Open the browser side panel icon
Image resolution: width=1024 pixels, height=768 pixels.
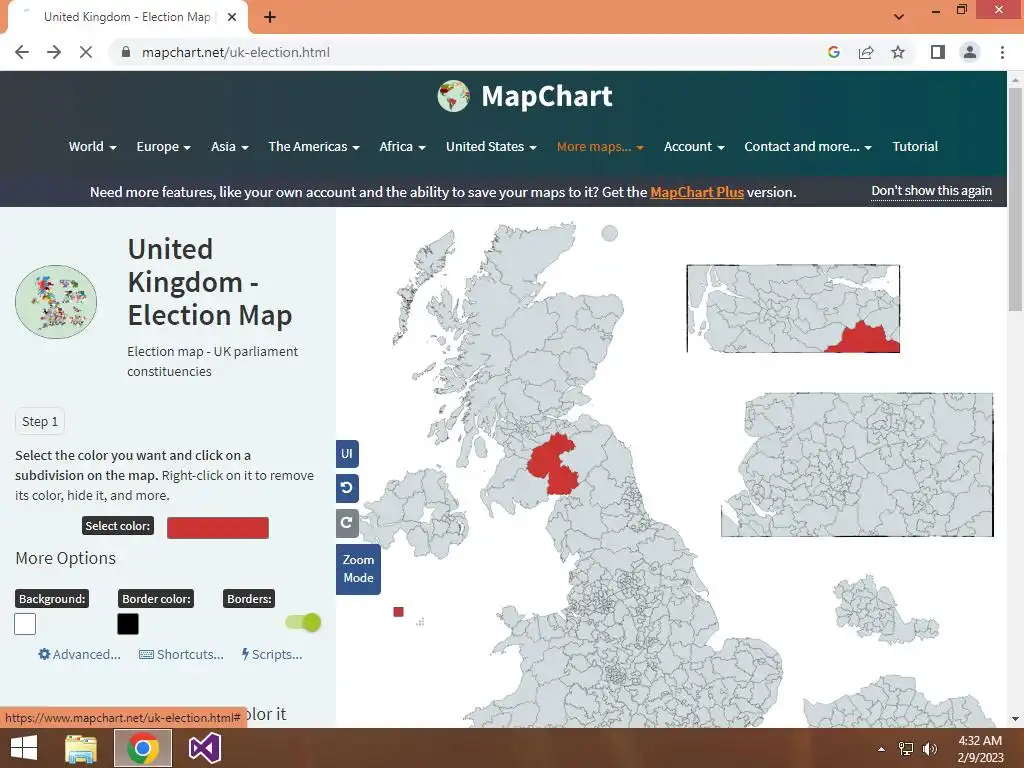pos(938,52)
